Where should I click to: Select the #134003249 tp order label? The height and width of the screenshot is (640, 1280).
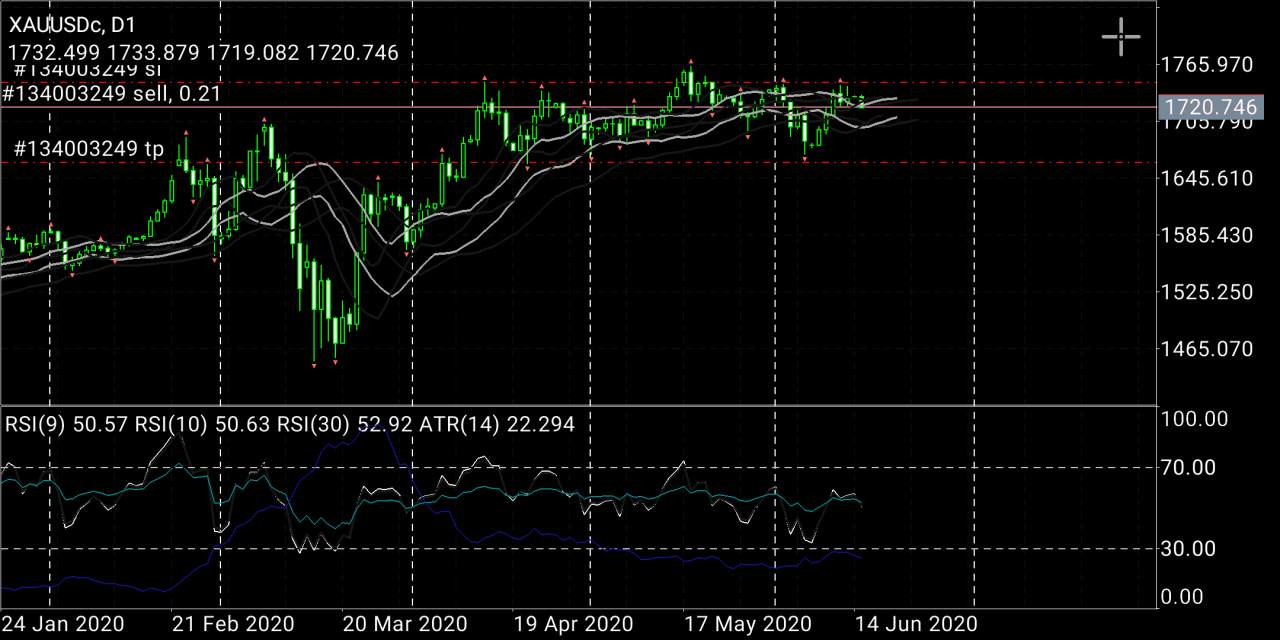(89, 149)
